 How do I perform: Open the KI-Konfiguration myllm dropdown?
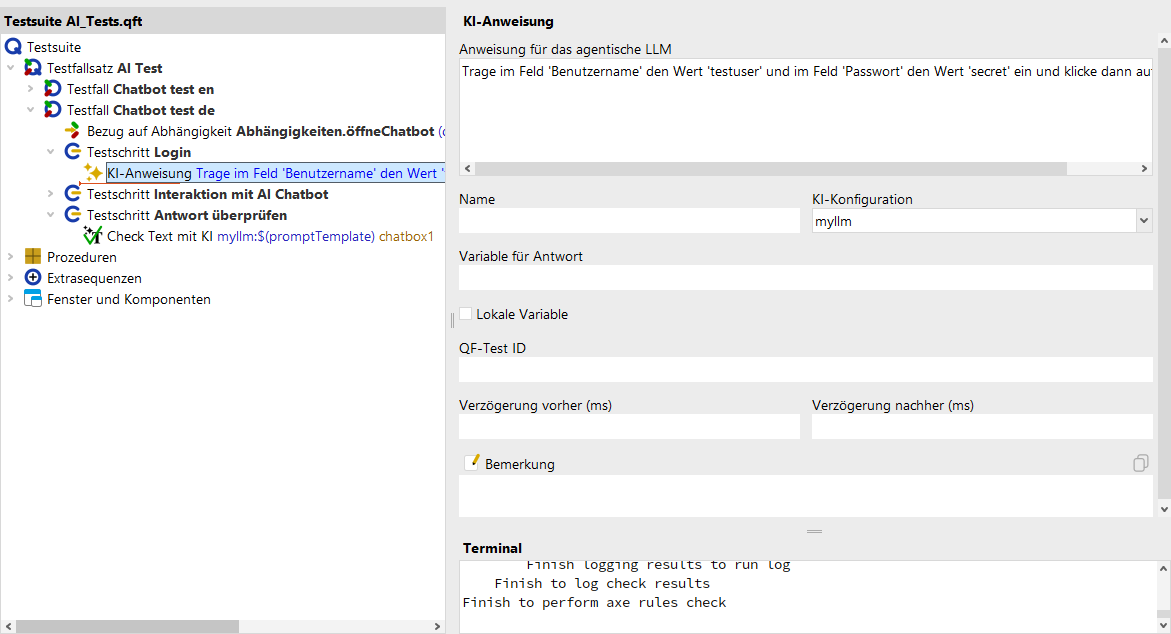pos(1143,220)
